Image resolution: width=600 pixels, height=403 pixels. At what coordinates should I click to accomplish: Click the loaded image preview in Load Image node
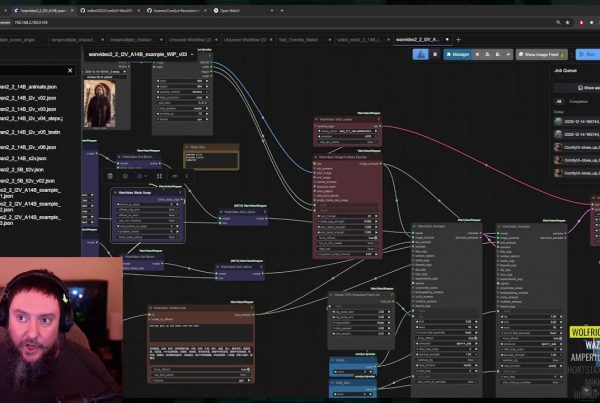(101, 104)
